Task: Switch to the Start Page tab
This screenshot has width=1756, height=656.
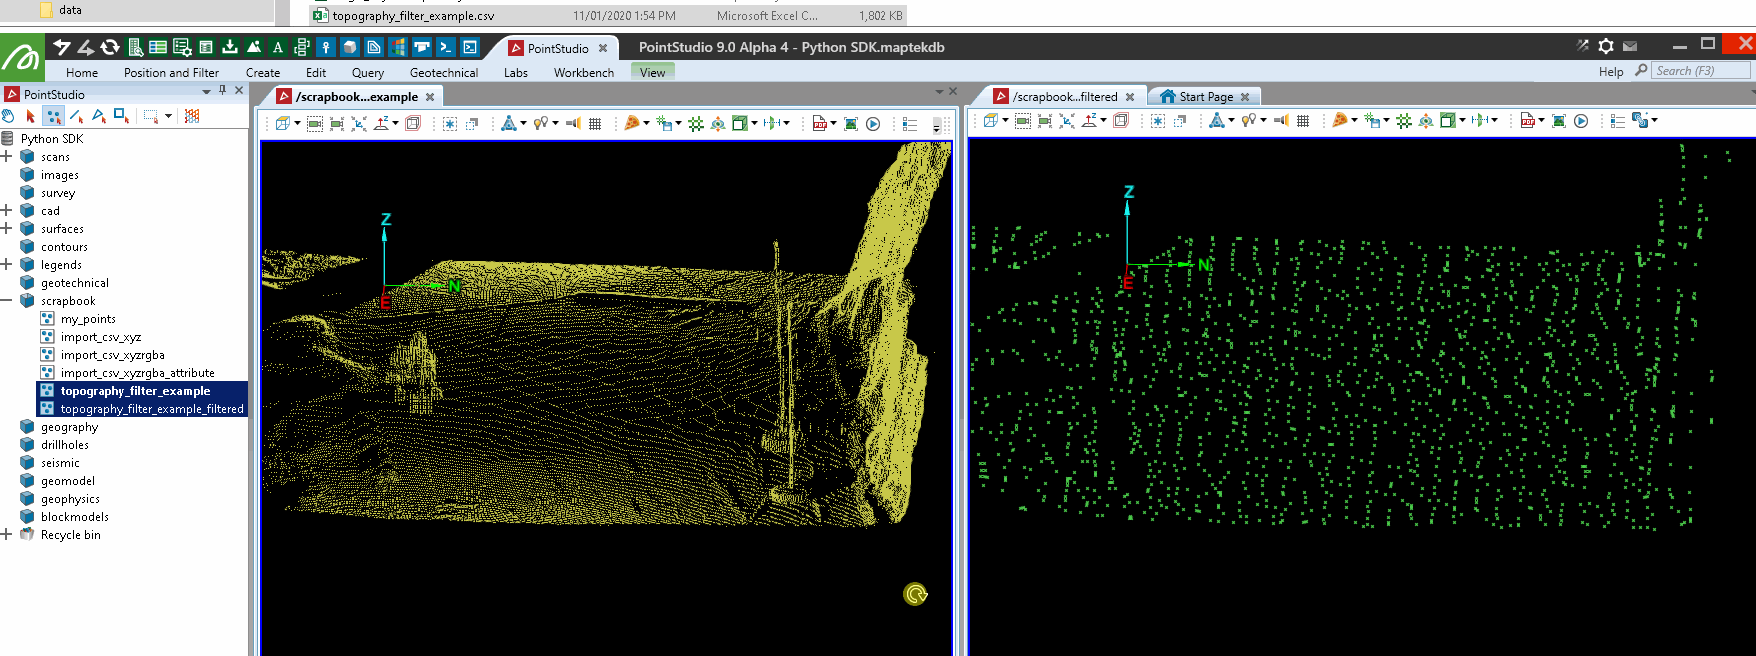Action: point(1205,97)
